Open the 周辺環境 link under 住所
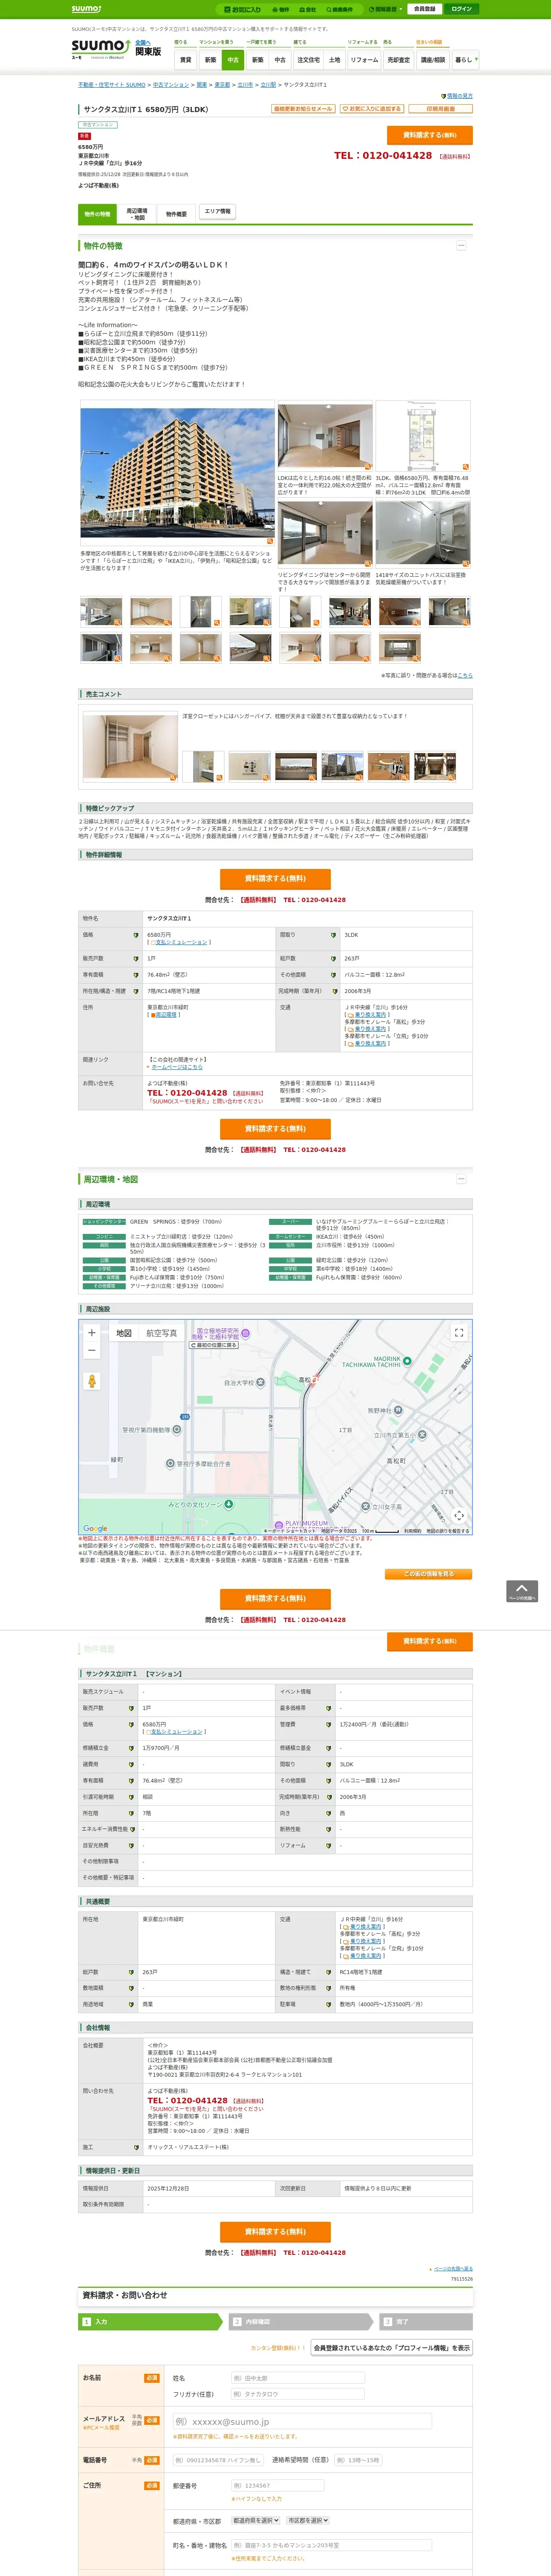The image size is (551, 2576). pyautogui.click(x=165, y=1014)
